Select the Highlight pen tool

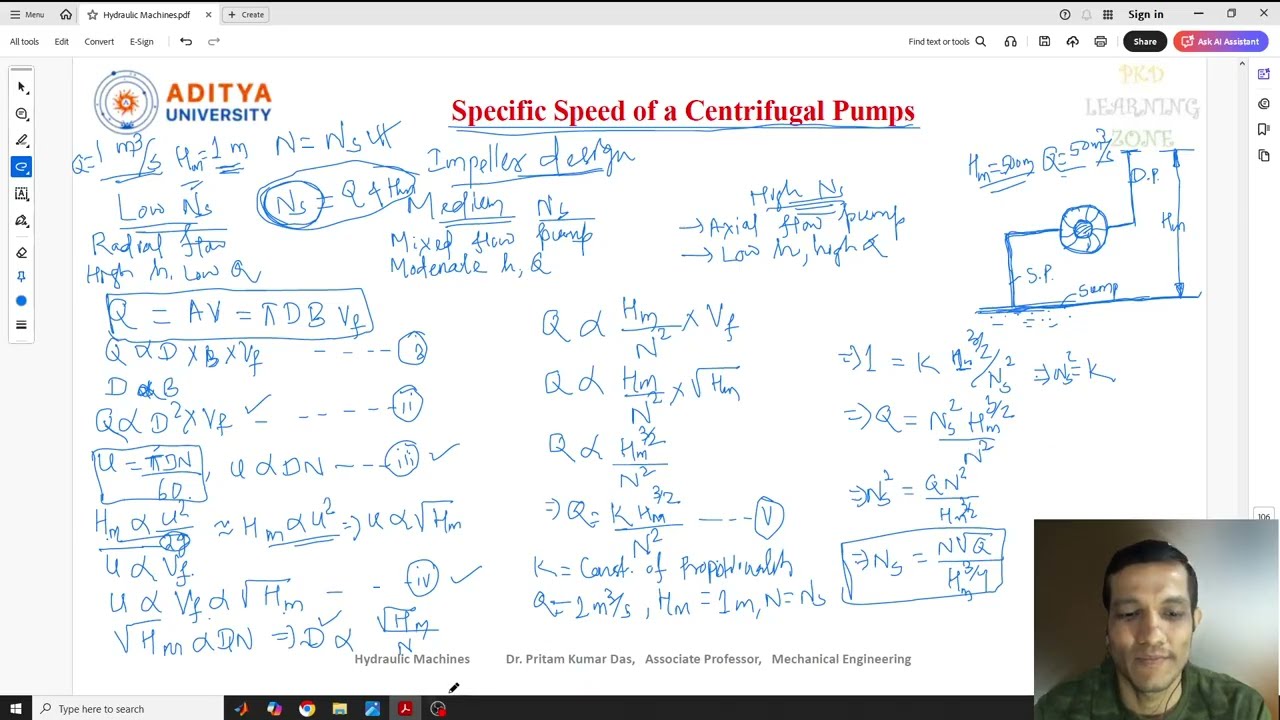pyautogui.click(x=21, y=141)
